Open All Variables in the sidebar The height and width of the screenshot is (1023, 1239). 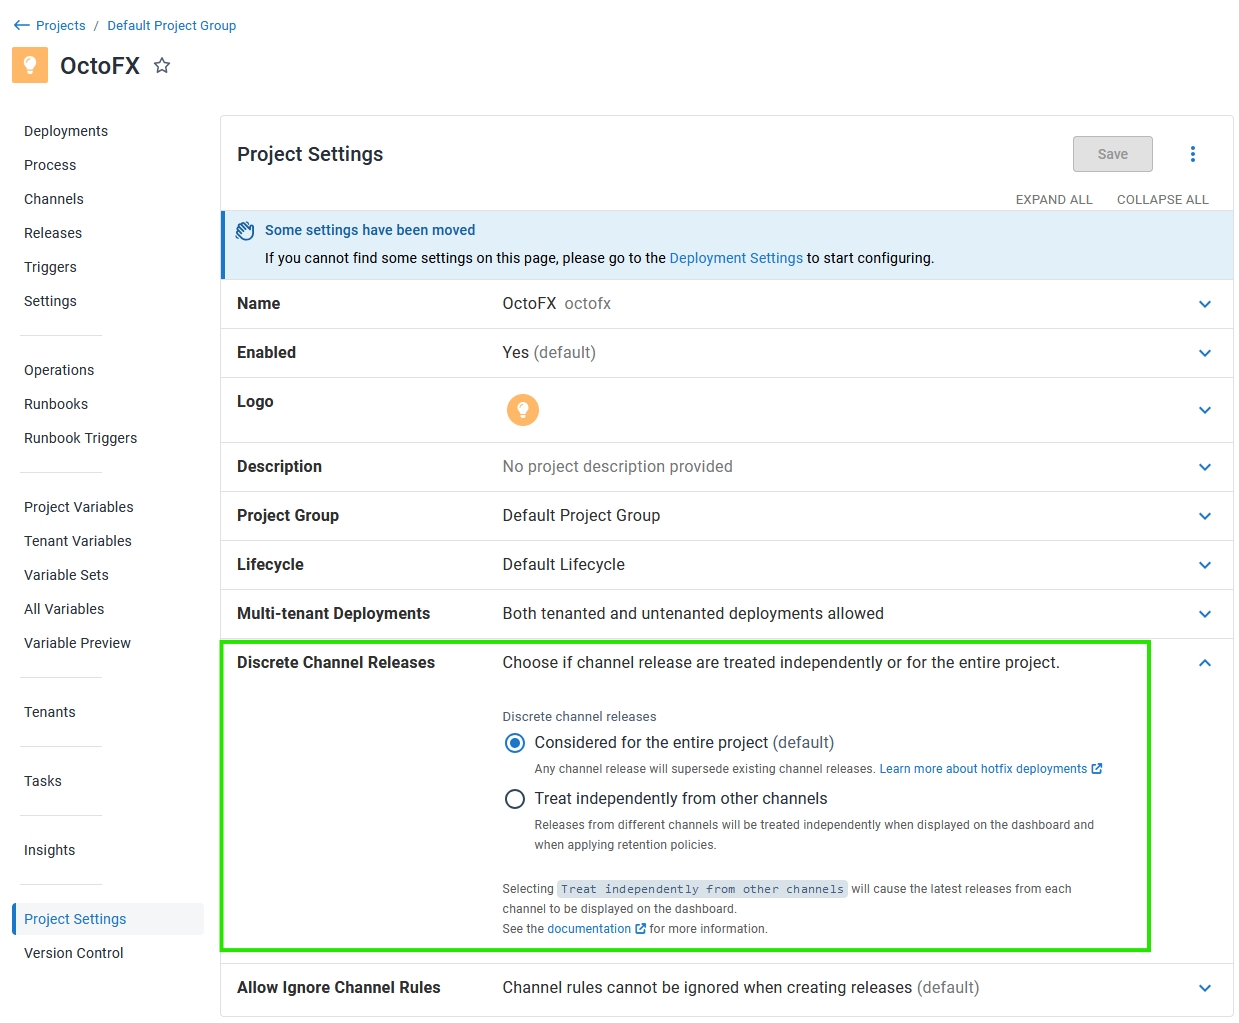coord(64,609)
